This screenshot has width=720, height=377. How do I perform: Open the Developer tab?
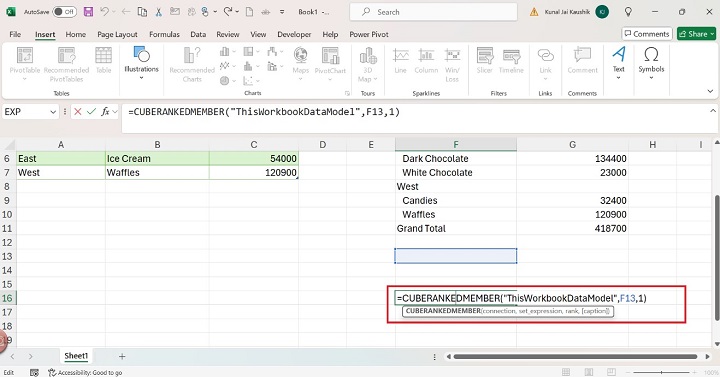(x=294, y=34)
